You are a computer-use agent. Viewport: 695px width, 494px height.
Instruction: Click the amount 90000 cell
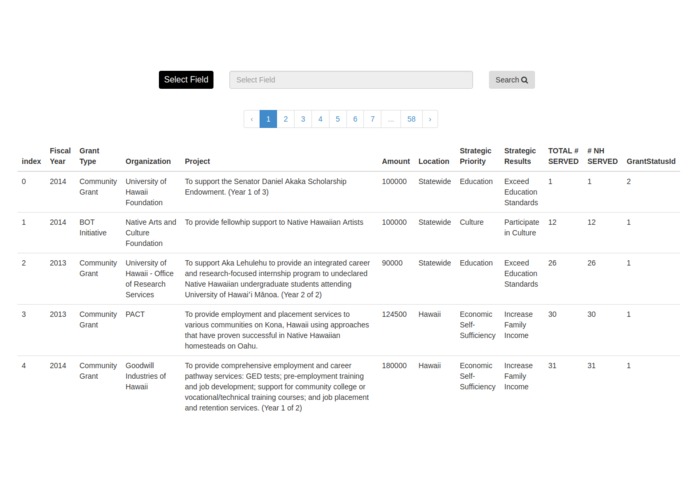392,263
